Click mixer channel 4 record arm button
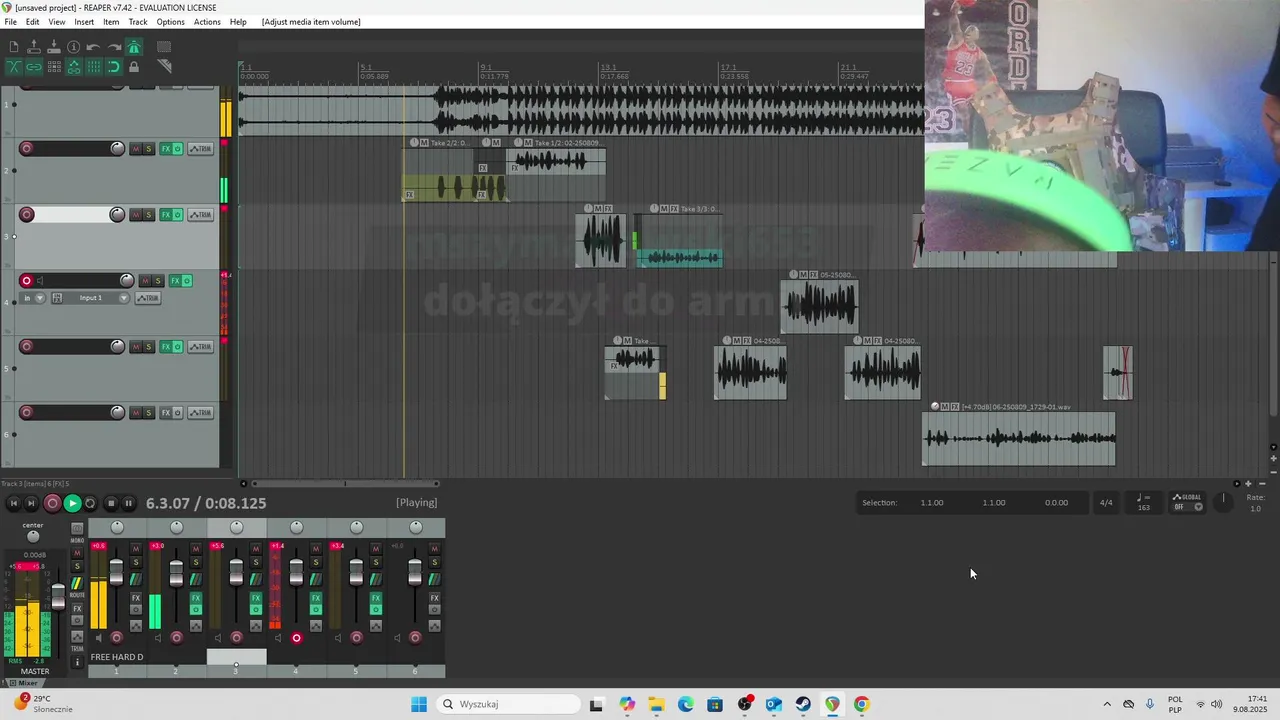Image resolution: width=1280 pixels, height=720 pixels. (296, 638)
